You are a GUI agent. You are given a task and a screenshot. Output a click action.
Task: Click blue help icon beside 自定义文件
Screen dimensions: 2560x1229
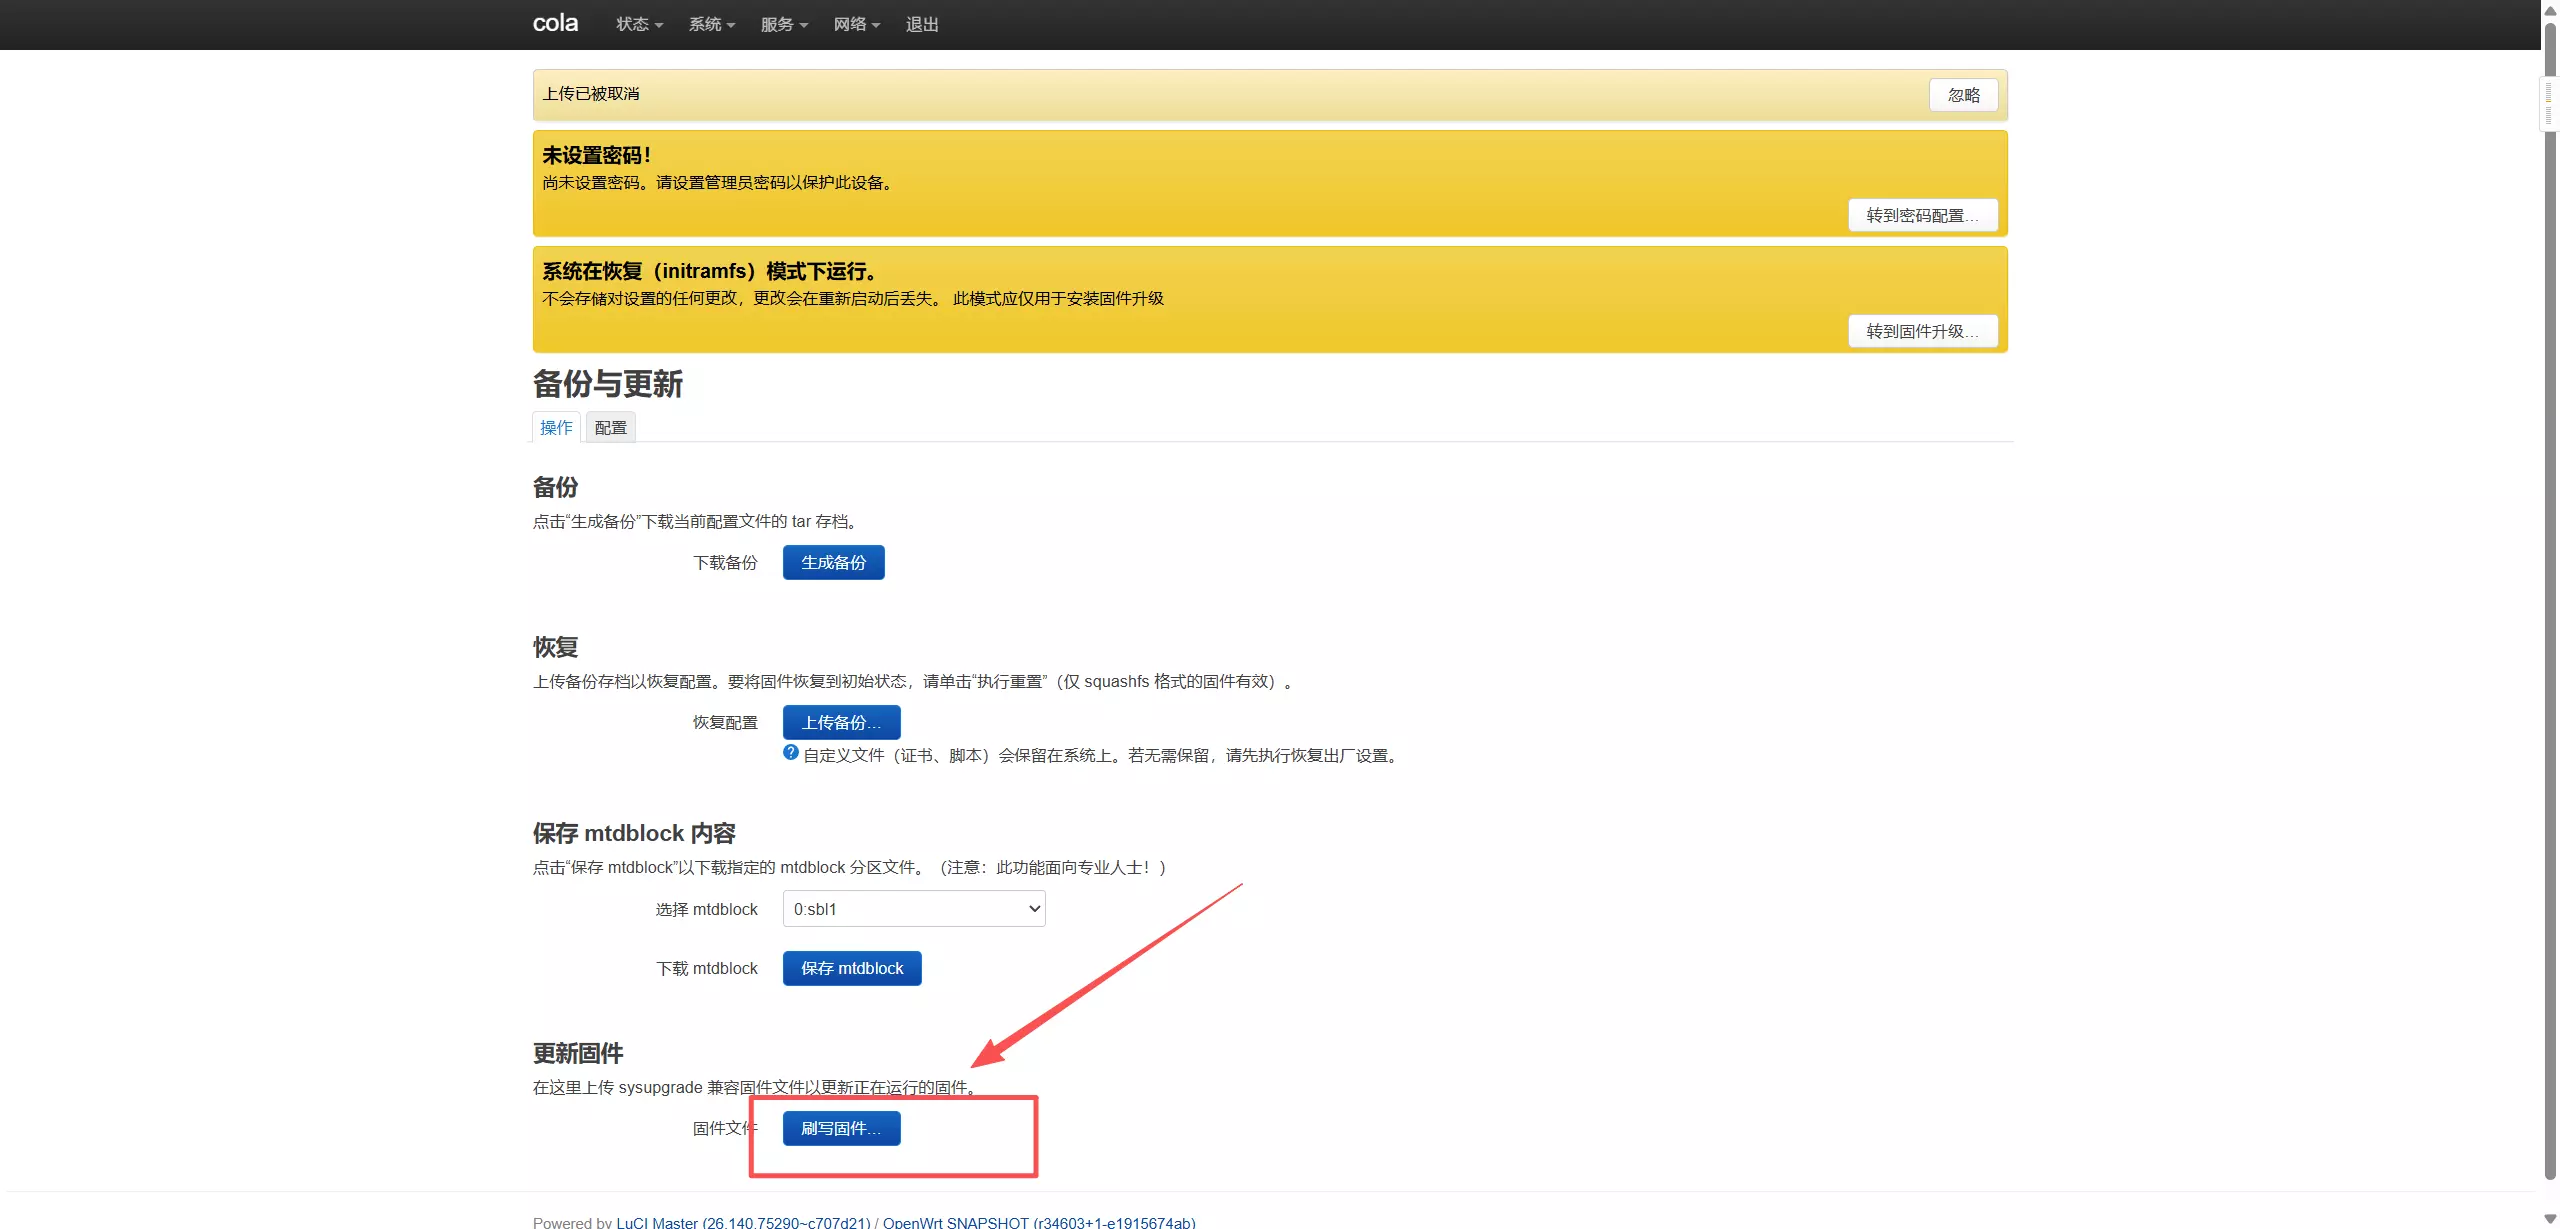click(791, 753)
